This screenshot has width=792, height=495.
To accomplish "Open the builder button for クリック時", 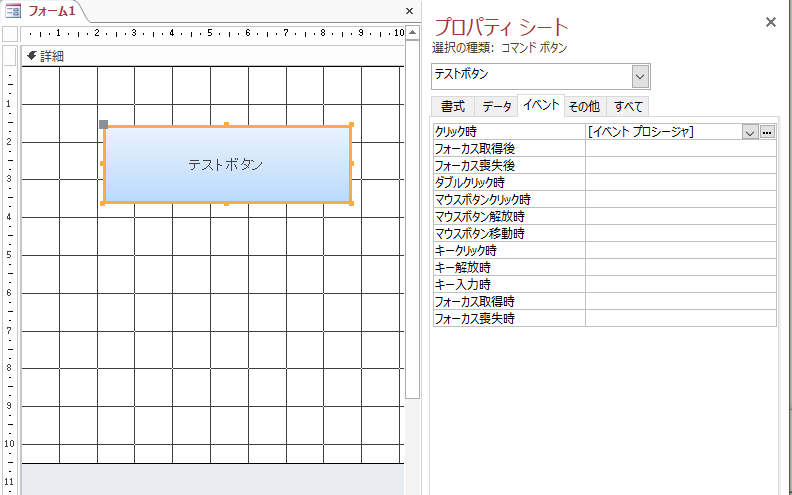I will tap(767, 132).
